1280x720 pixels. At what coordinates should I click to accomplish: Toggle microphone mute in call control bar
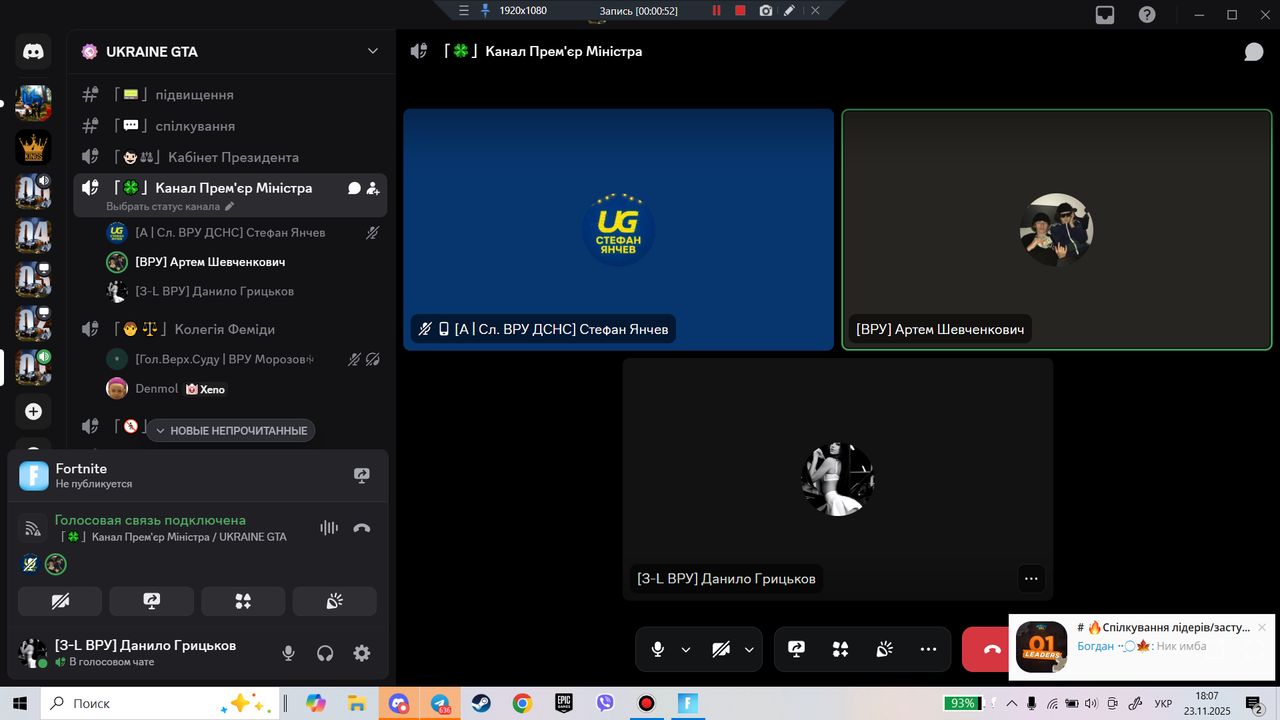[657, 649]
